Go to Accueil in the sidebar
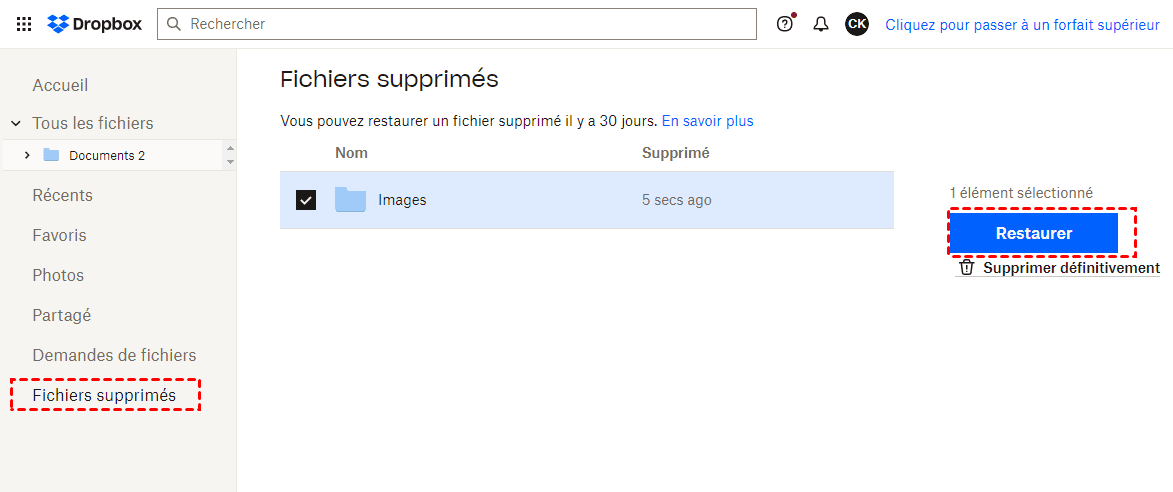Viewport: 1173px width, 492px height. 60,86
